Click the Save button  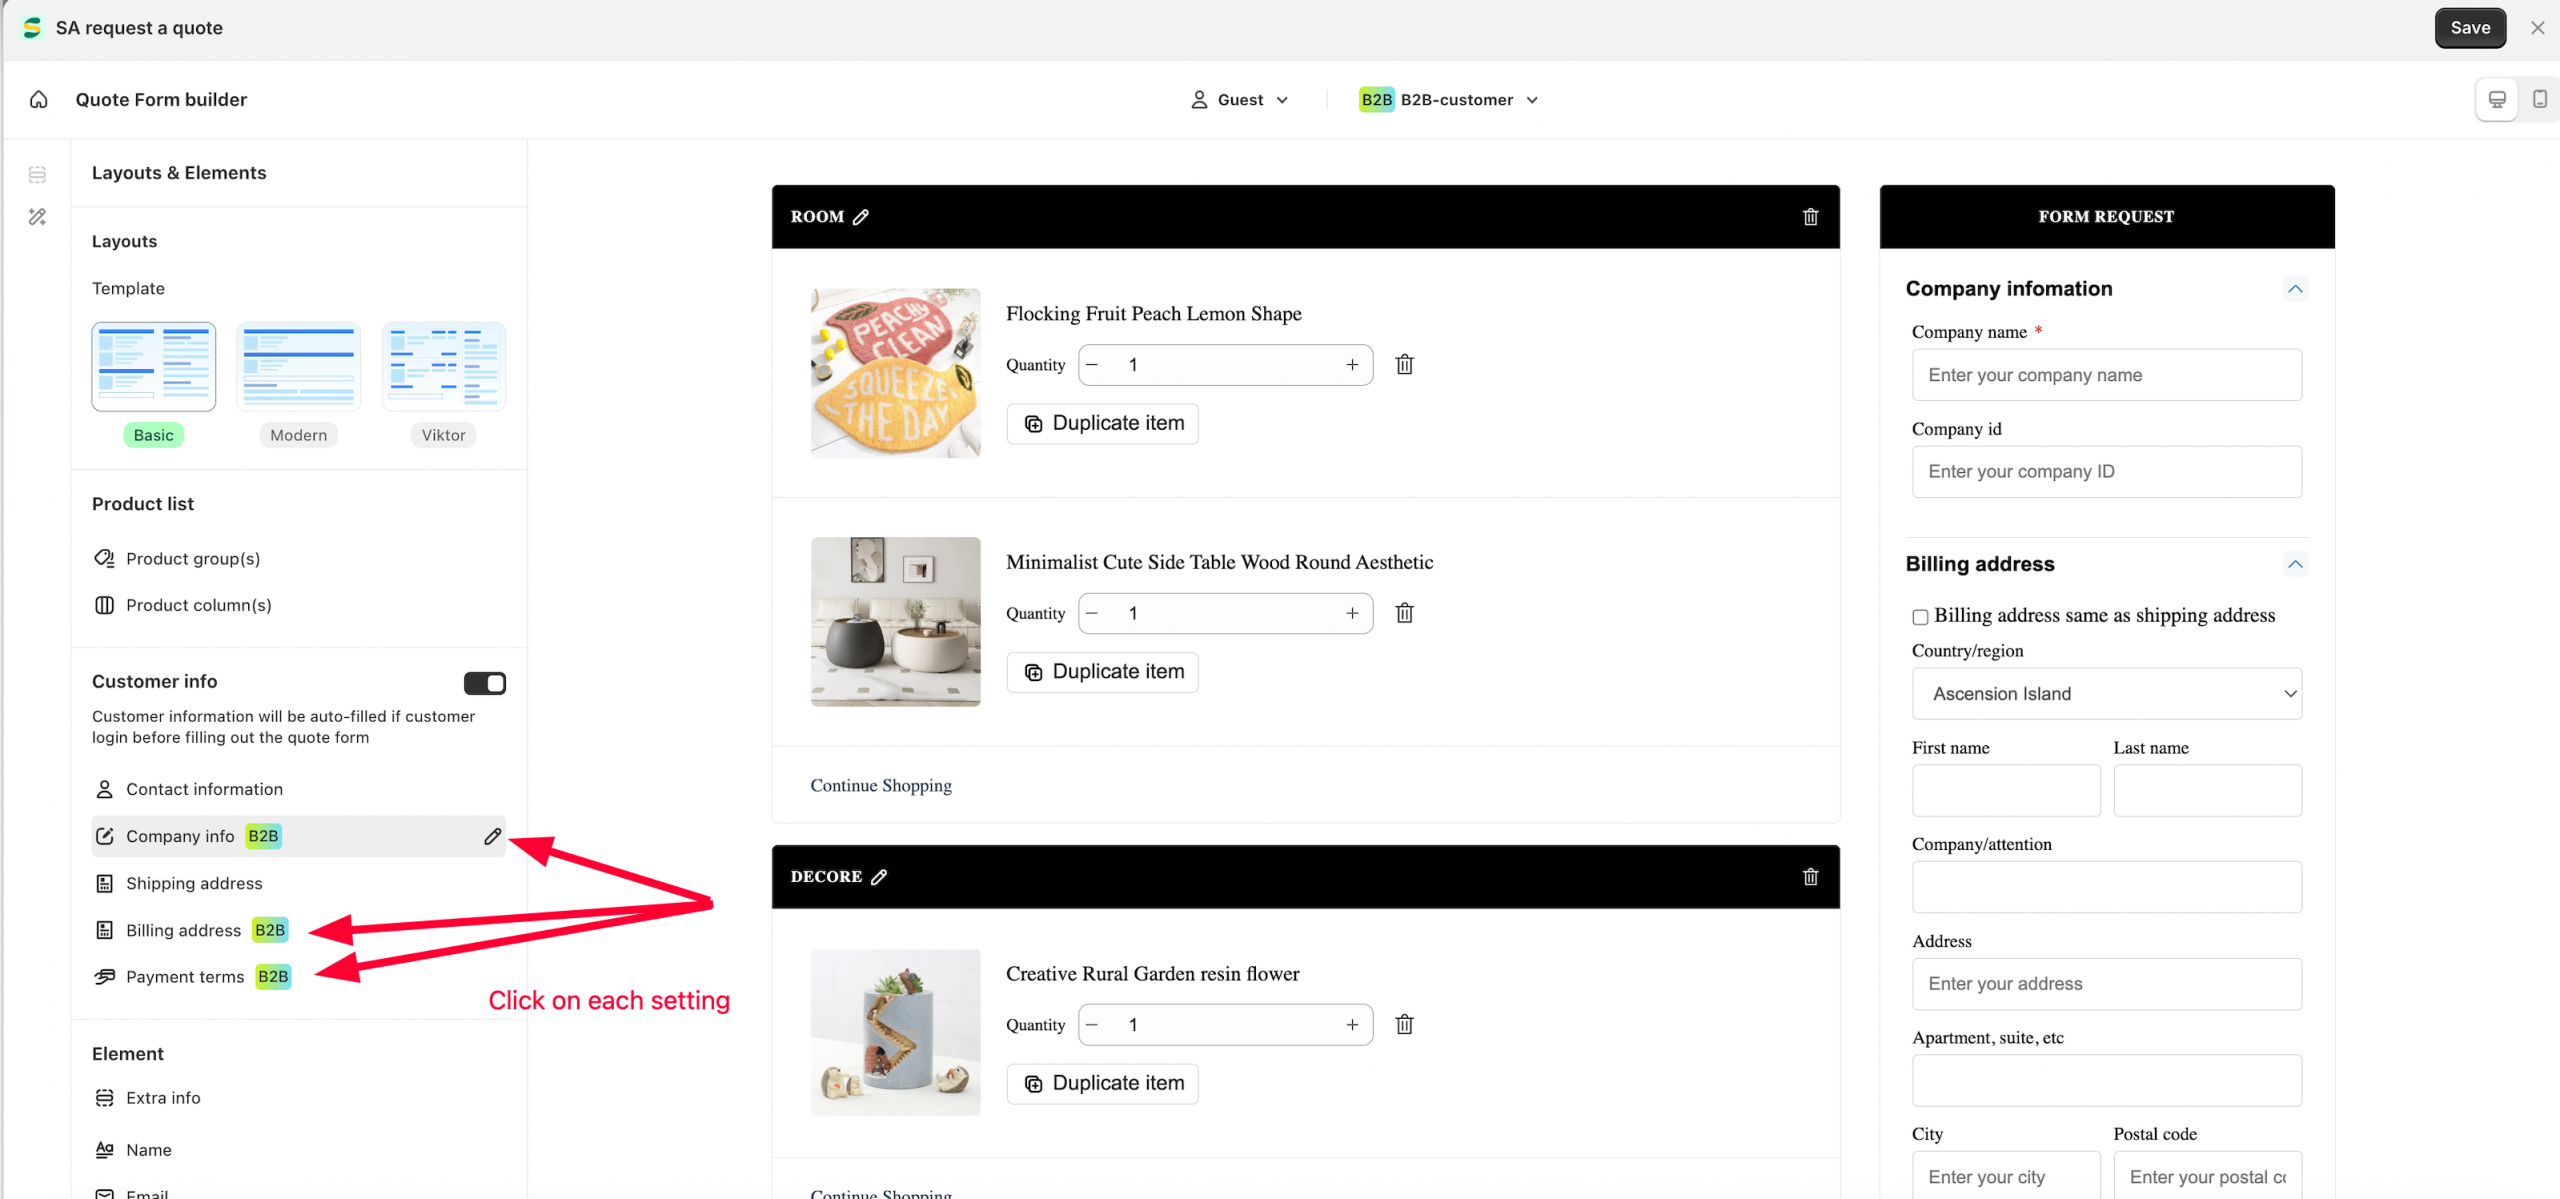click(x=2469, y=27)
